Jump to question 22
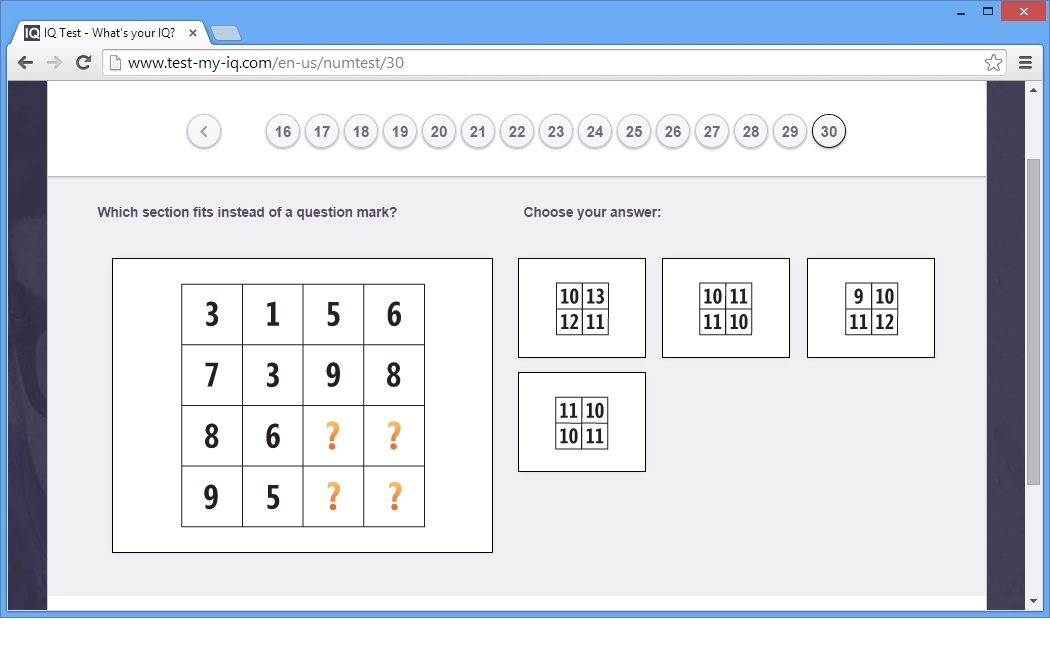Screen dimensions: 1050x672 point(517,131)
